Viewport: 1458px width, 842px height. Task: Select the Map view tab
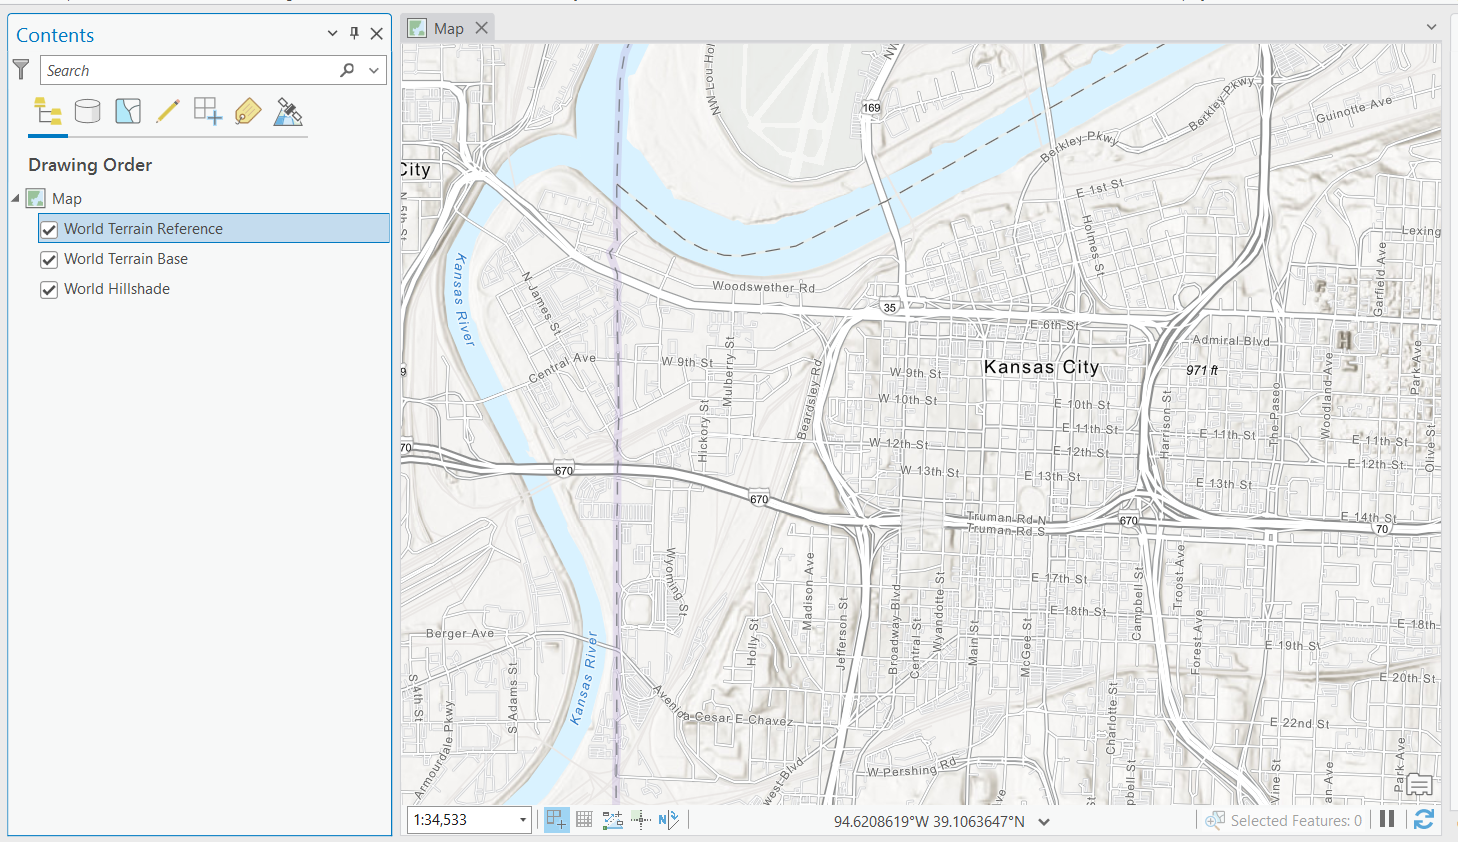click(x=438, y=29)
